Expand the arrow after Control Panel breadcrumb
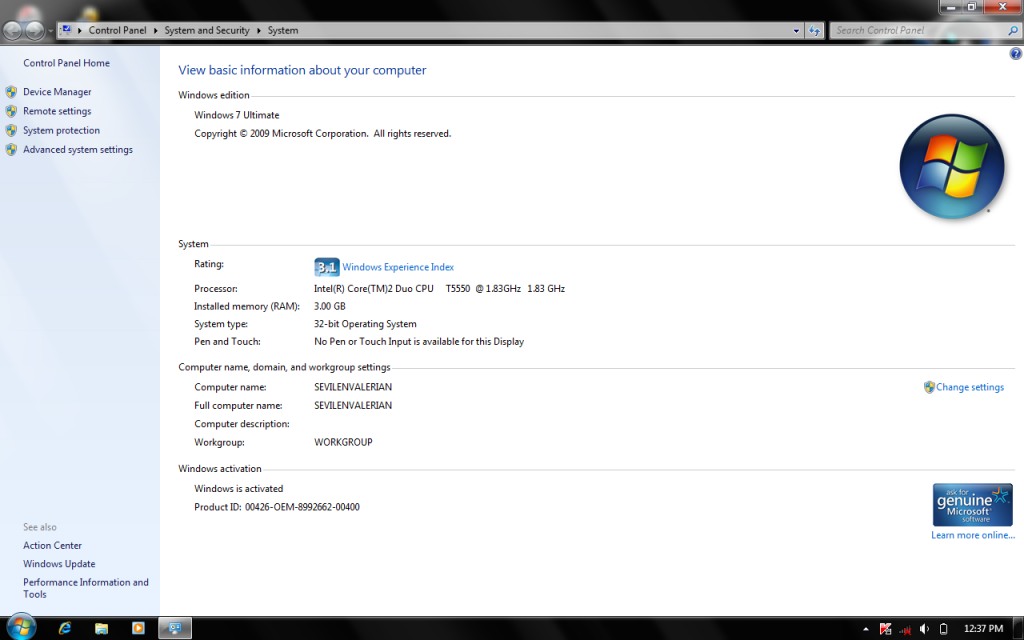Image resolution: width=1024 pixels, height=640 pixels. 155,31
